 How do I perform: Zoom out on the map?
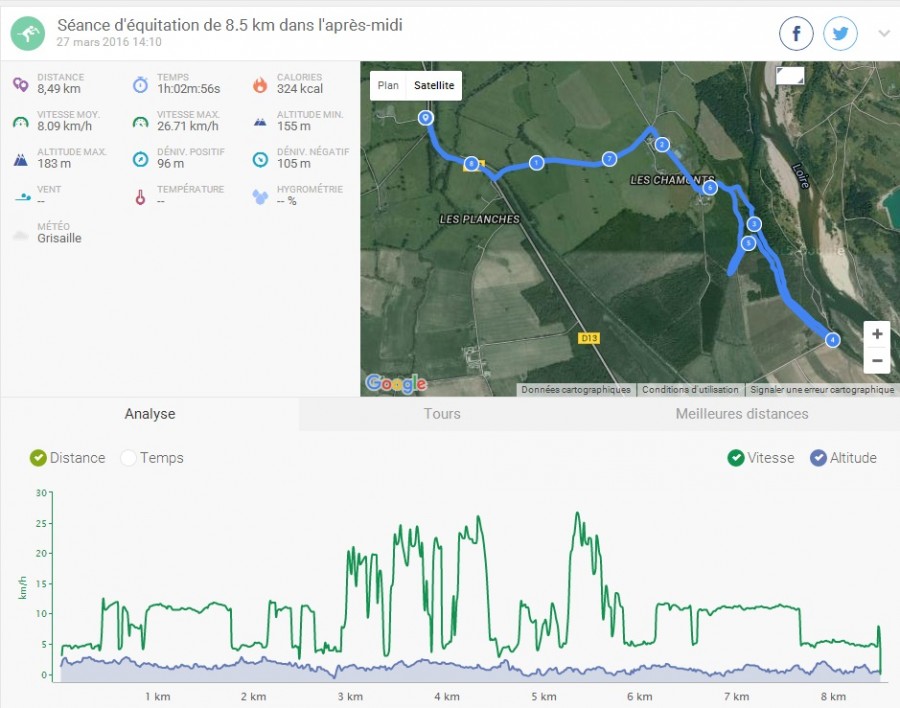tap(877, 360)
